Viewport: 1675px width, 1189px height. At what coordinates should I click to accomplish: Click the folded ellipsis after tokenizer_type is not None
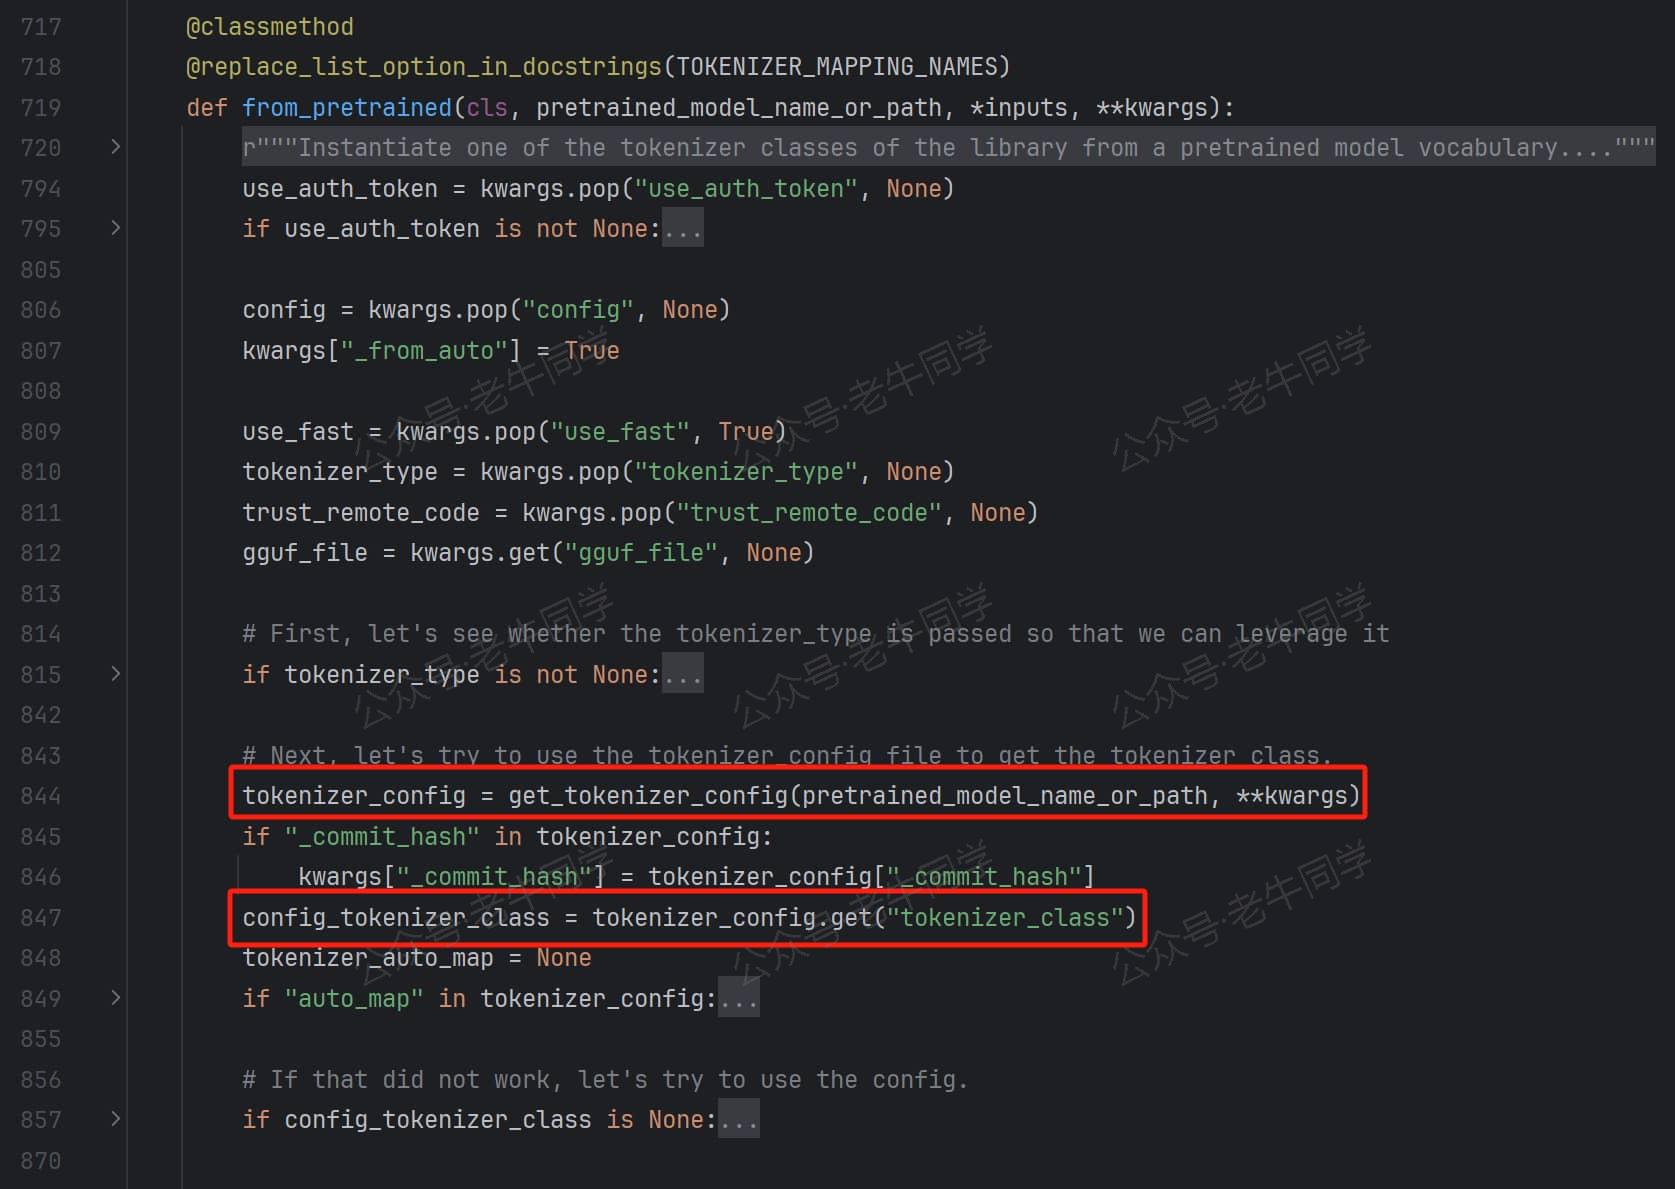point(683,675)
